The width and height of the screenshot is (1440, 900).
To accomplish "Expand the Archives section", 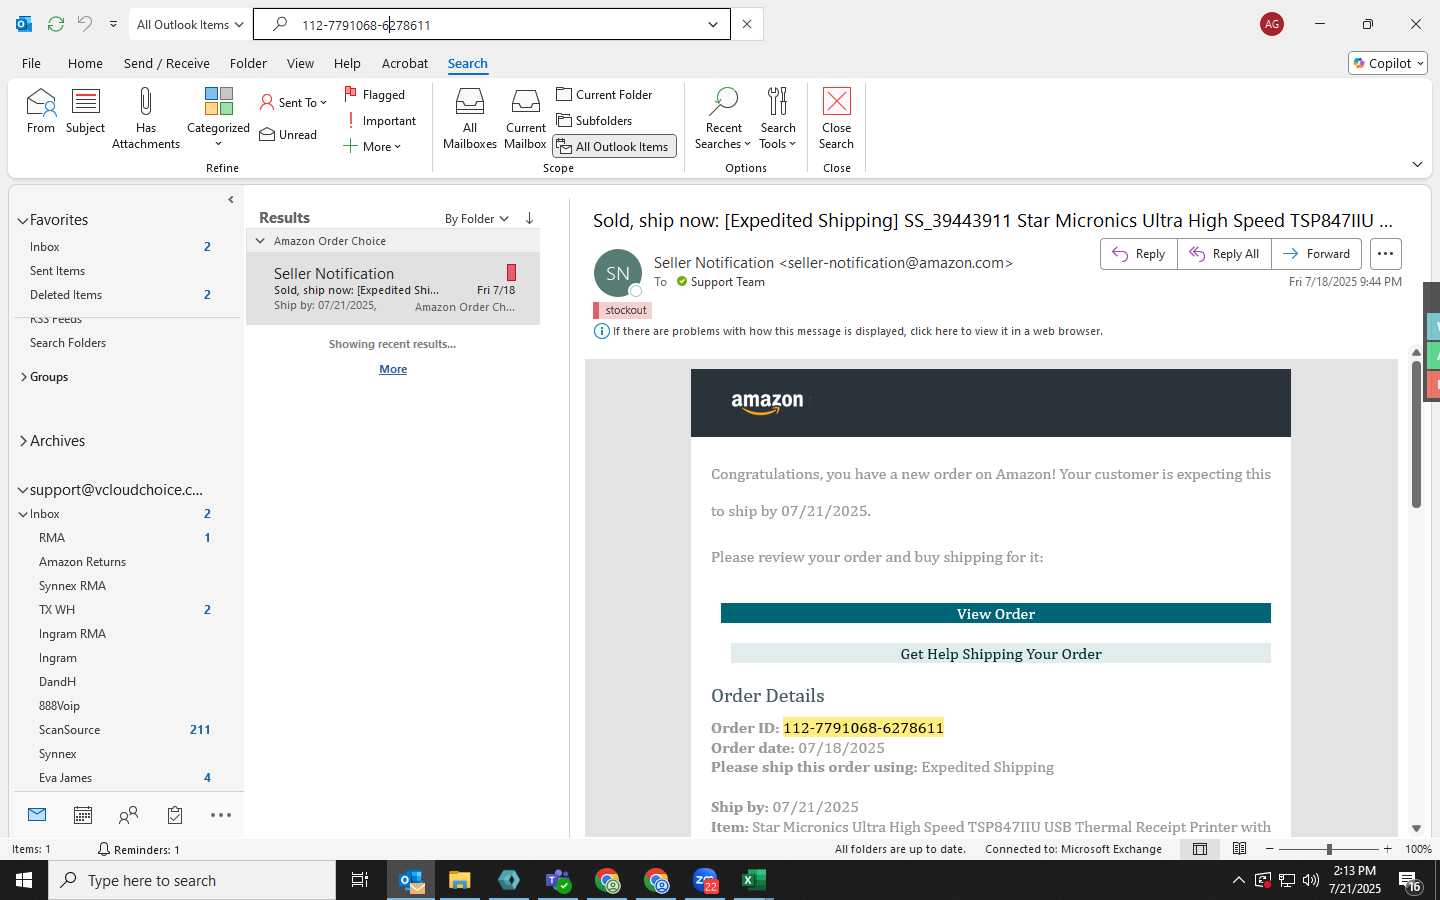I will (23, 441).
